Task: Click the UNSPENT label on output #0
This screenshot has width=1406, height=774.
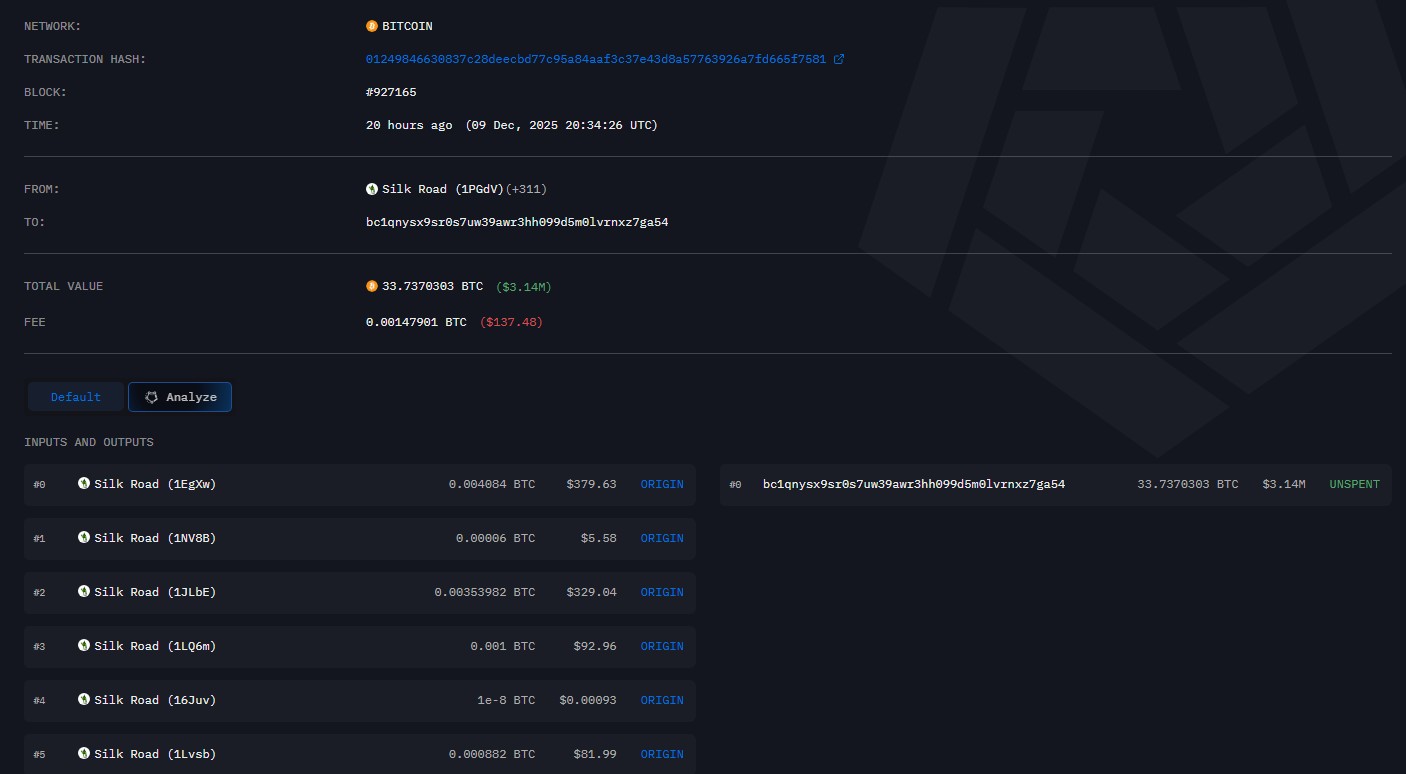Action: (1354, 484)
